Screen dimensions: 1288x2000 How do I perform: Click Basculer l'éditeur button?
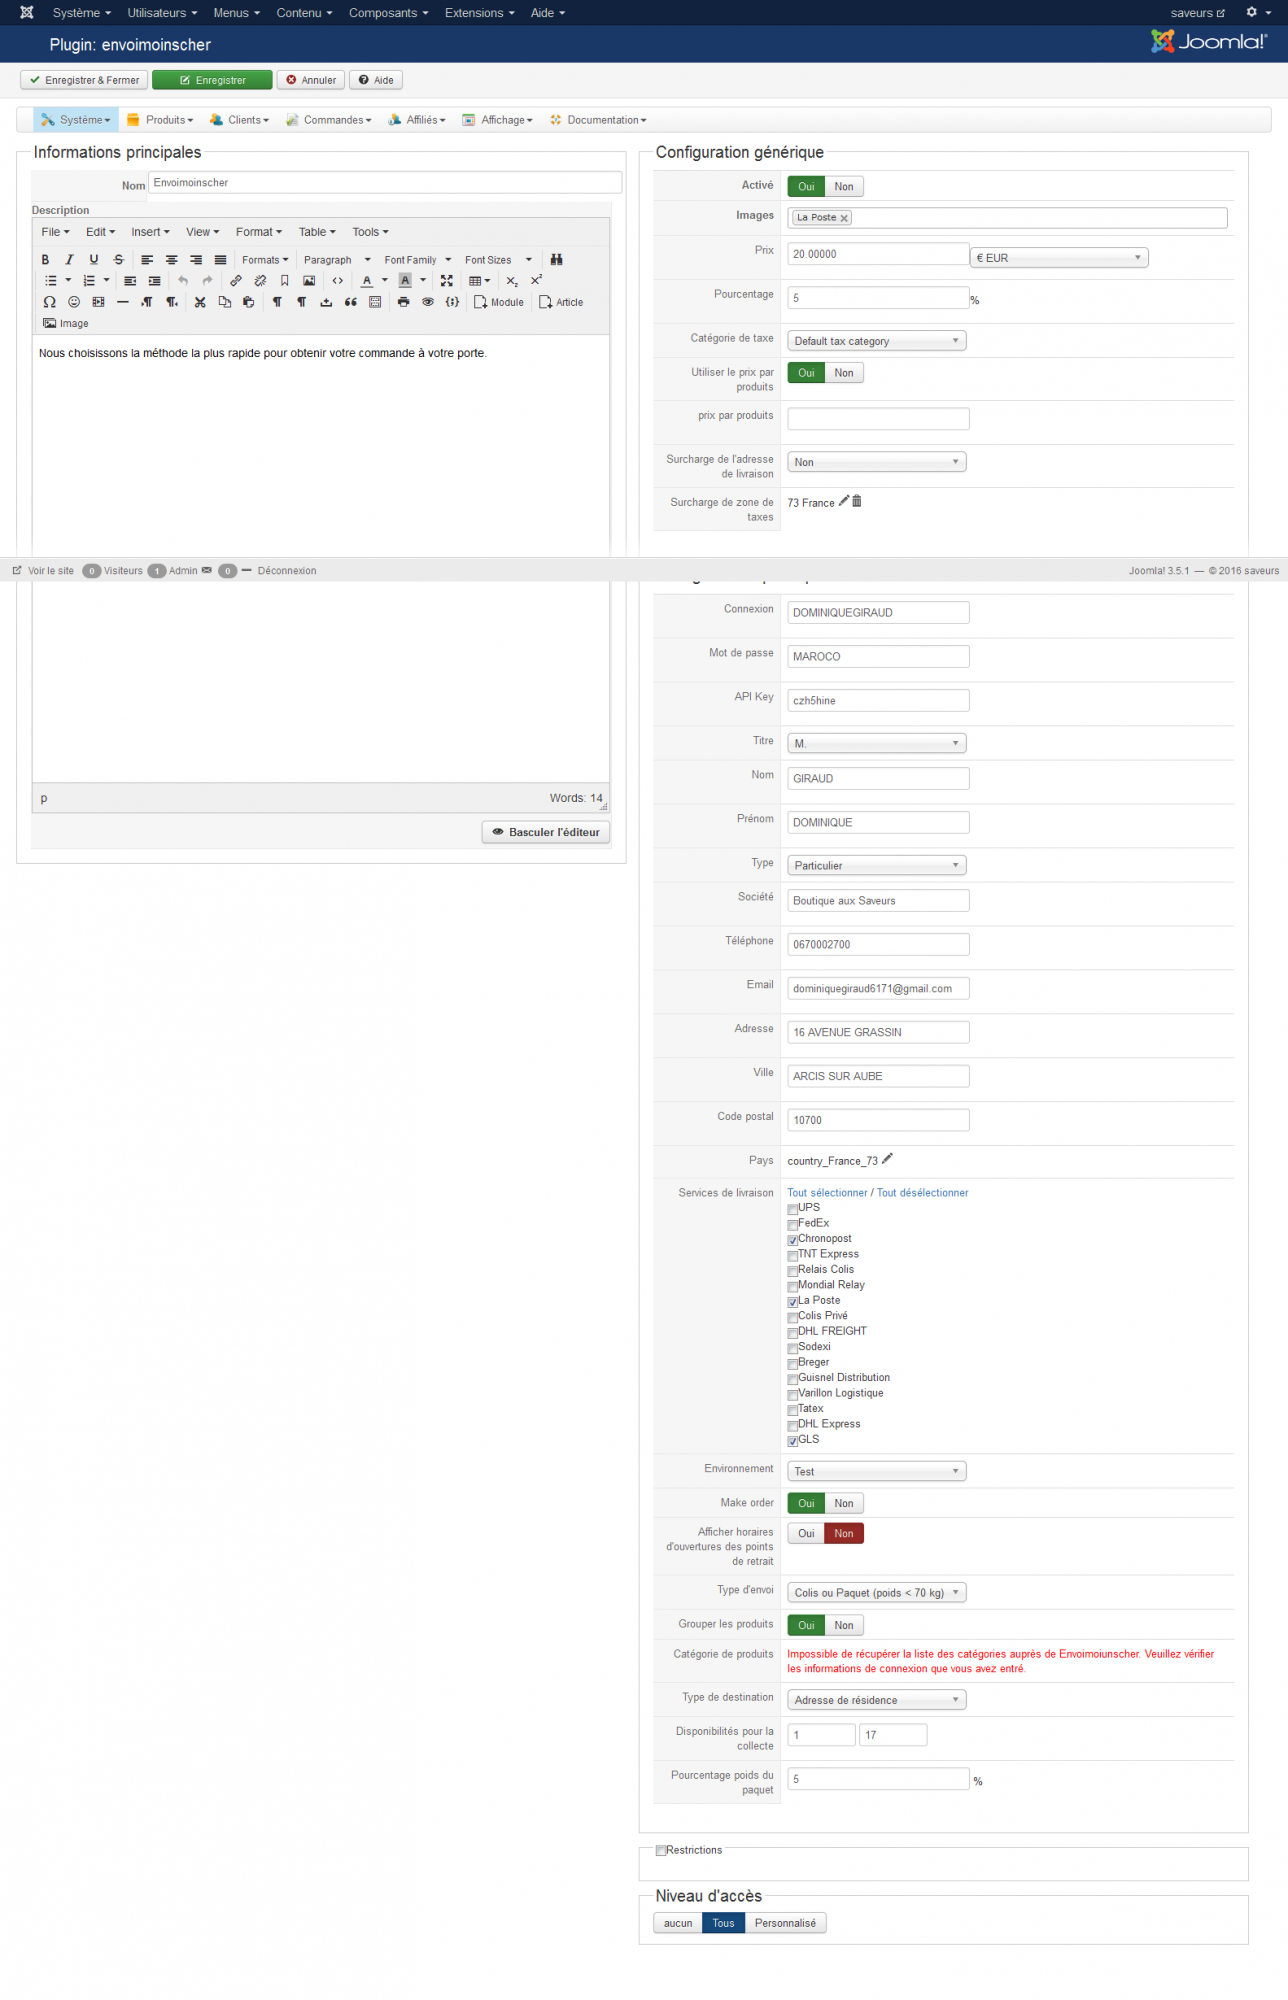pyautogui.click(x=546, y=832)
